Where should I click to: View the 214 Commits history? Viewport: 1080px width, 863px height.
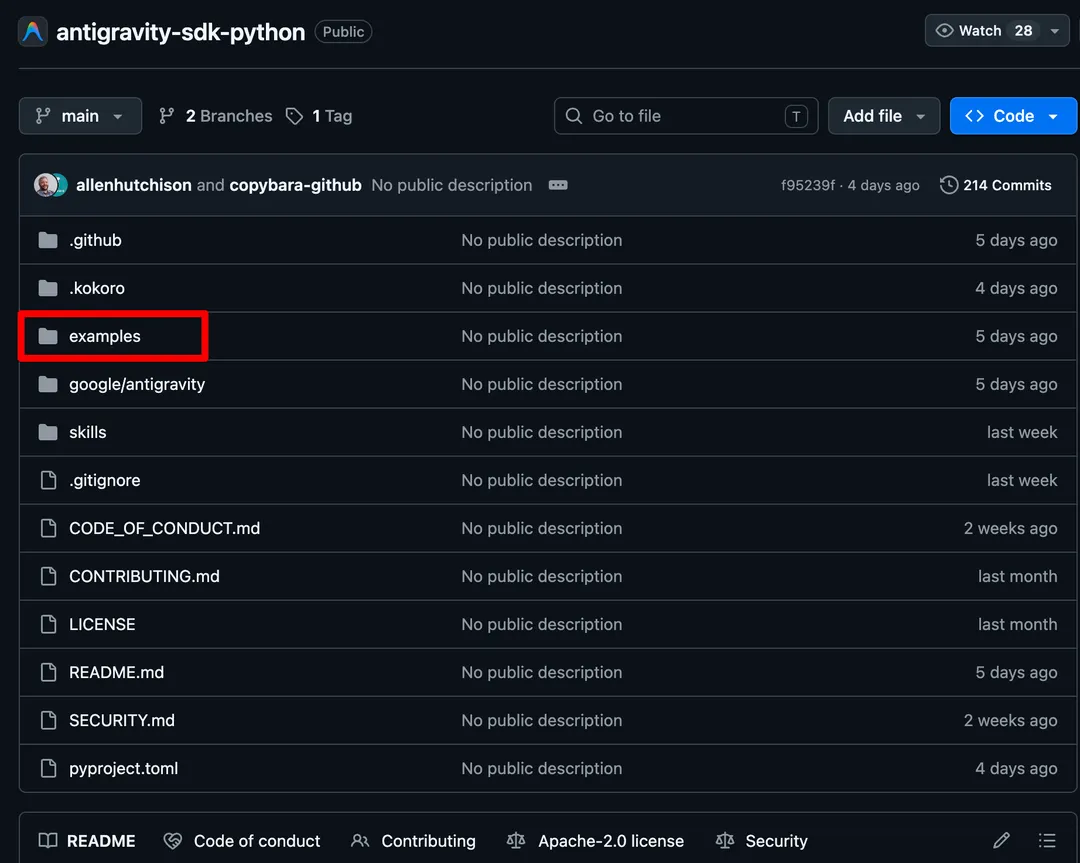(x=995, y=185)
